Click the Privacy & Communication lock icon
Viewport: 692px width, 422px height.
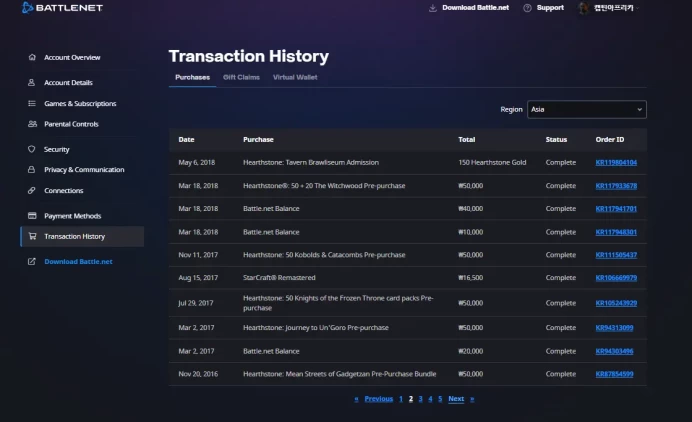(x=32, y=170)
